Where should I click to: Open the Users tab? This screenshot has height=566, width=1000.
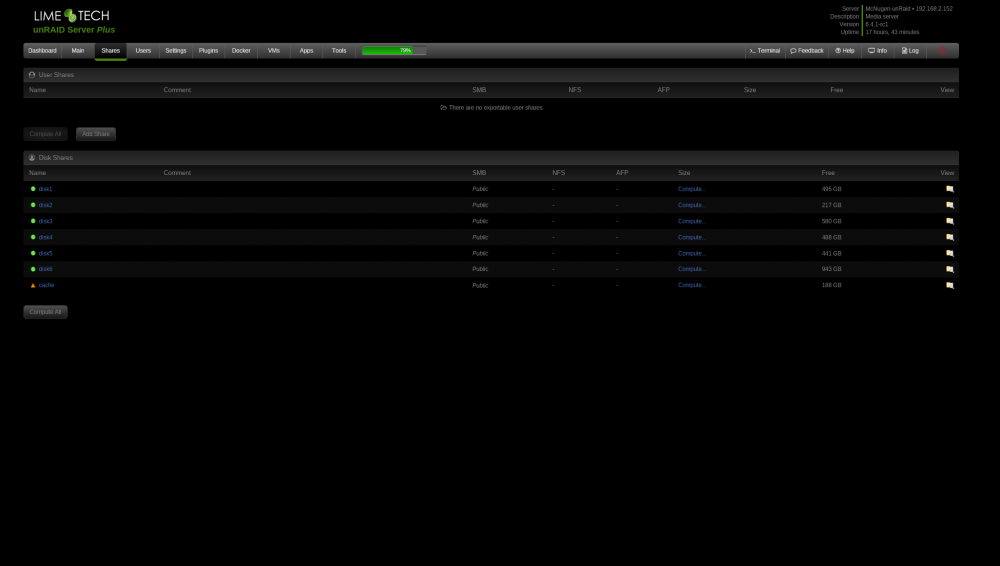tap(143, 50)
